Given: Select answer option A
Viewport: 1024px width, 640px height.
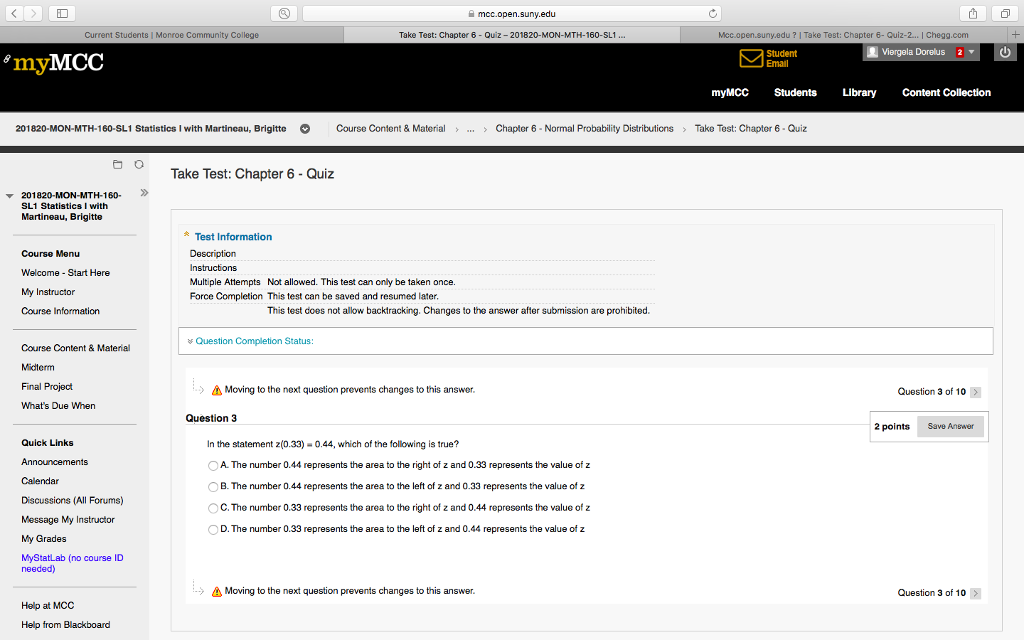Looking at the screenshot, I should tap(213, 465).
